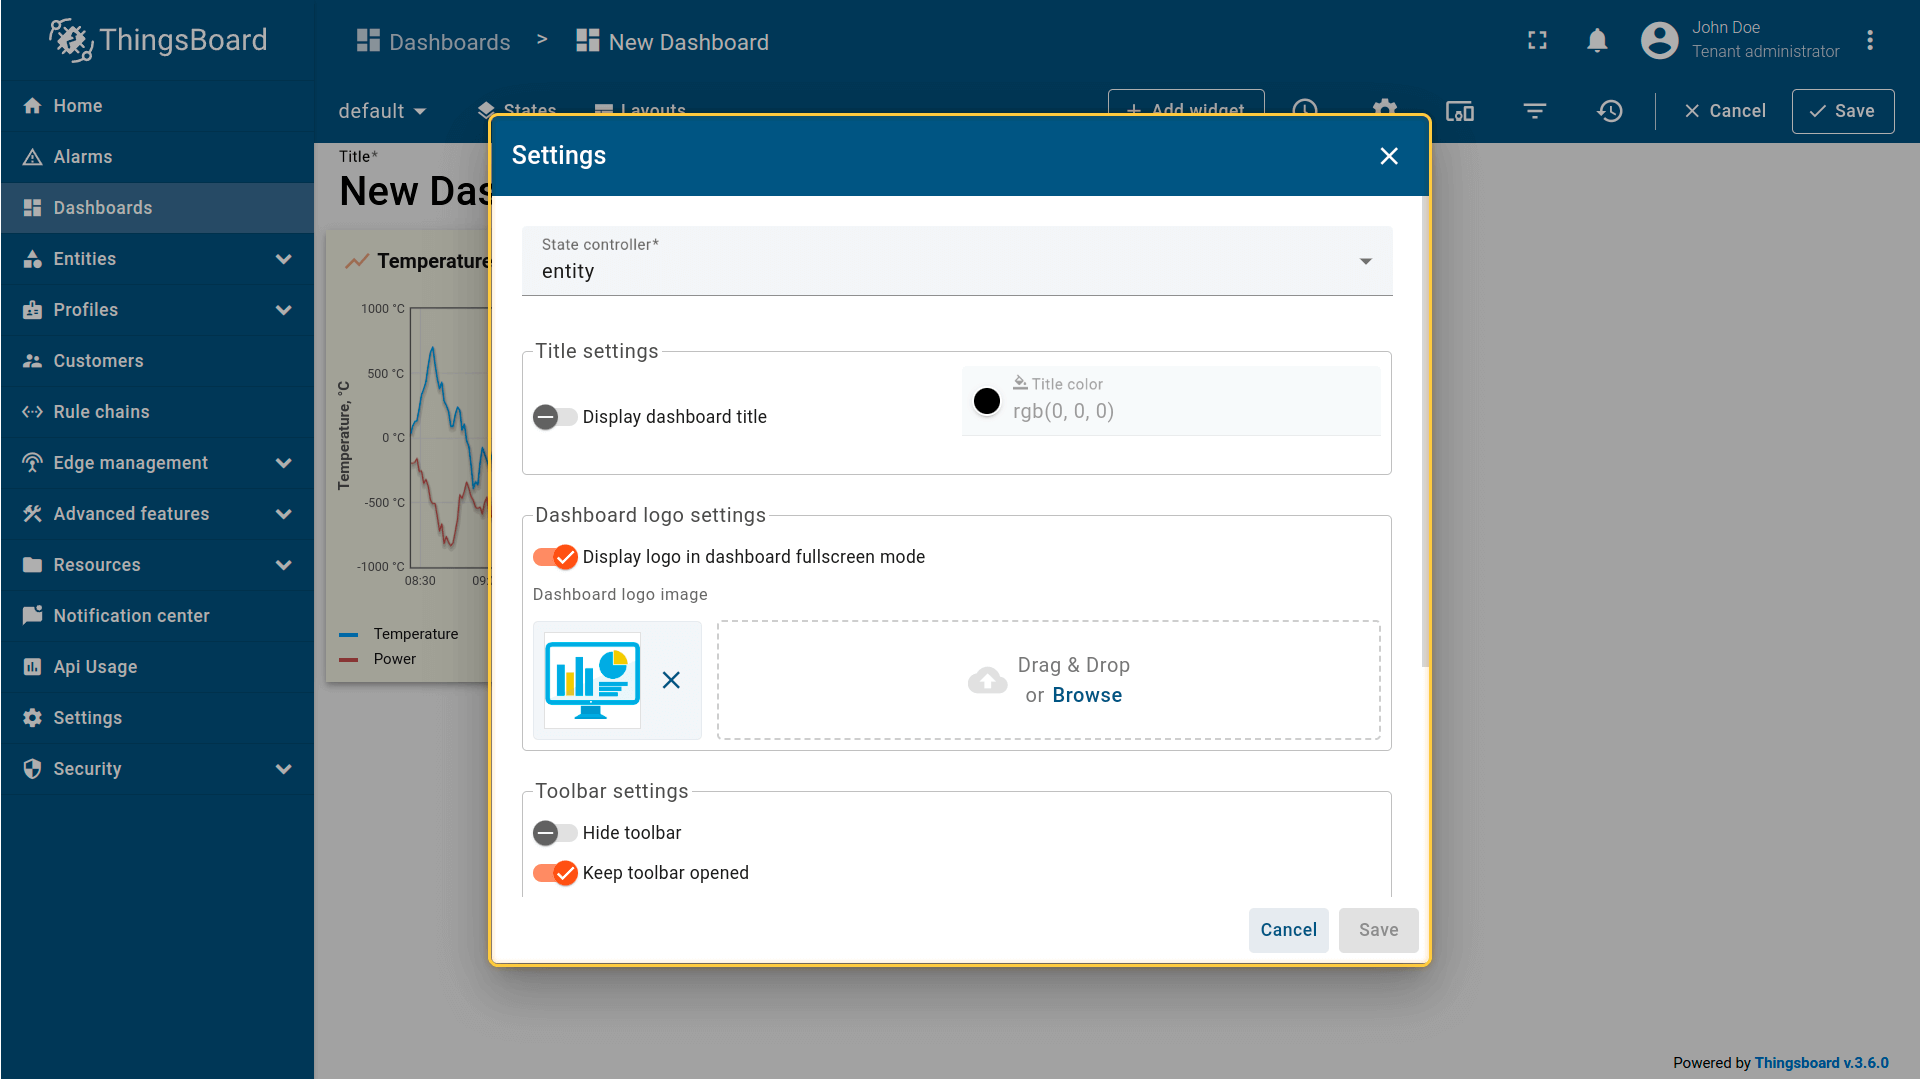
Task: Remove the dashboard logo image
Action: pyautogui.click(x=671, y=680)
